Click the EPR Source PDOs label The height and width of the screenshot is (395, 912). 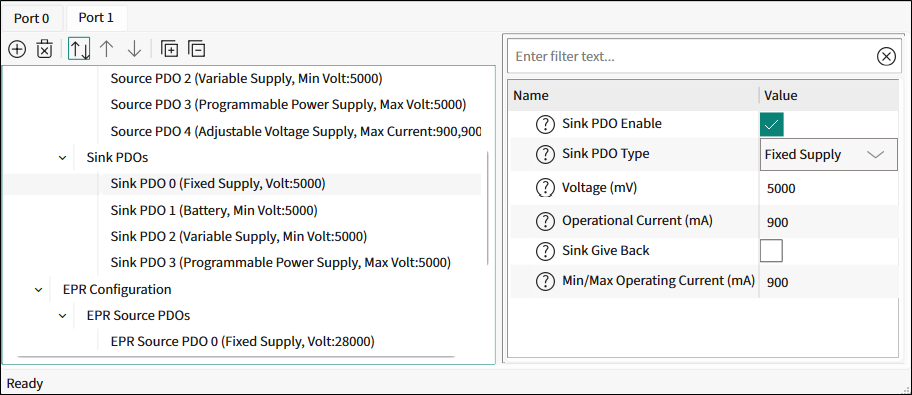click(138, 315)
